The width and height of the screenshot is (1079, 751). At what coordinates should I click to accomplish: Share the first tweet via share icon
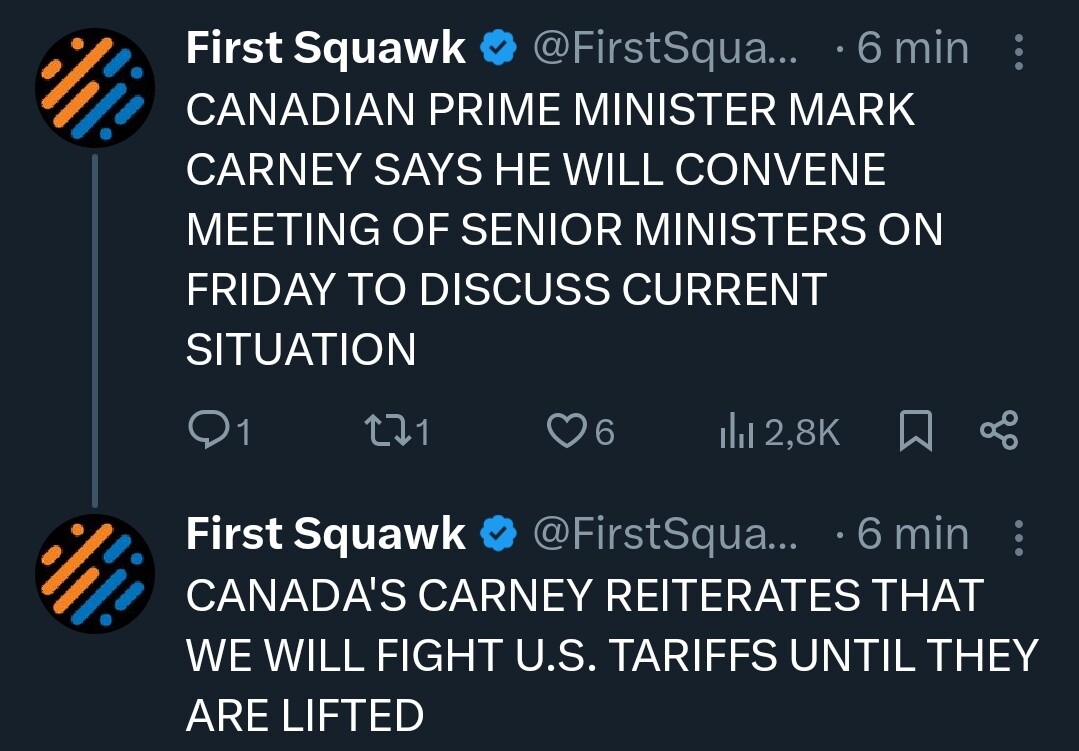[998, 430]
